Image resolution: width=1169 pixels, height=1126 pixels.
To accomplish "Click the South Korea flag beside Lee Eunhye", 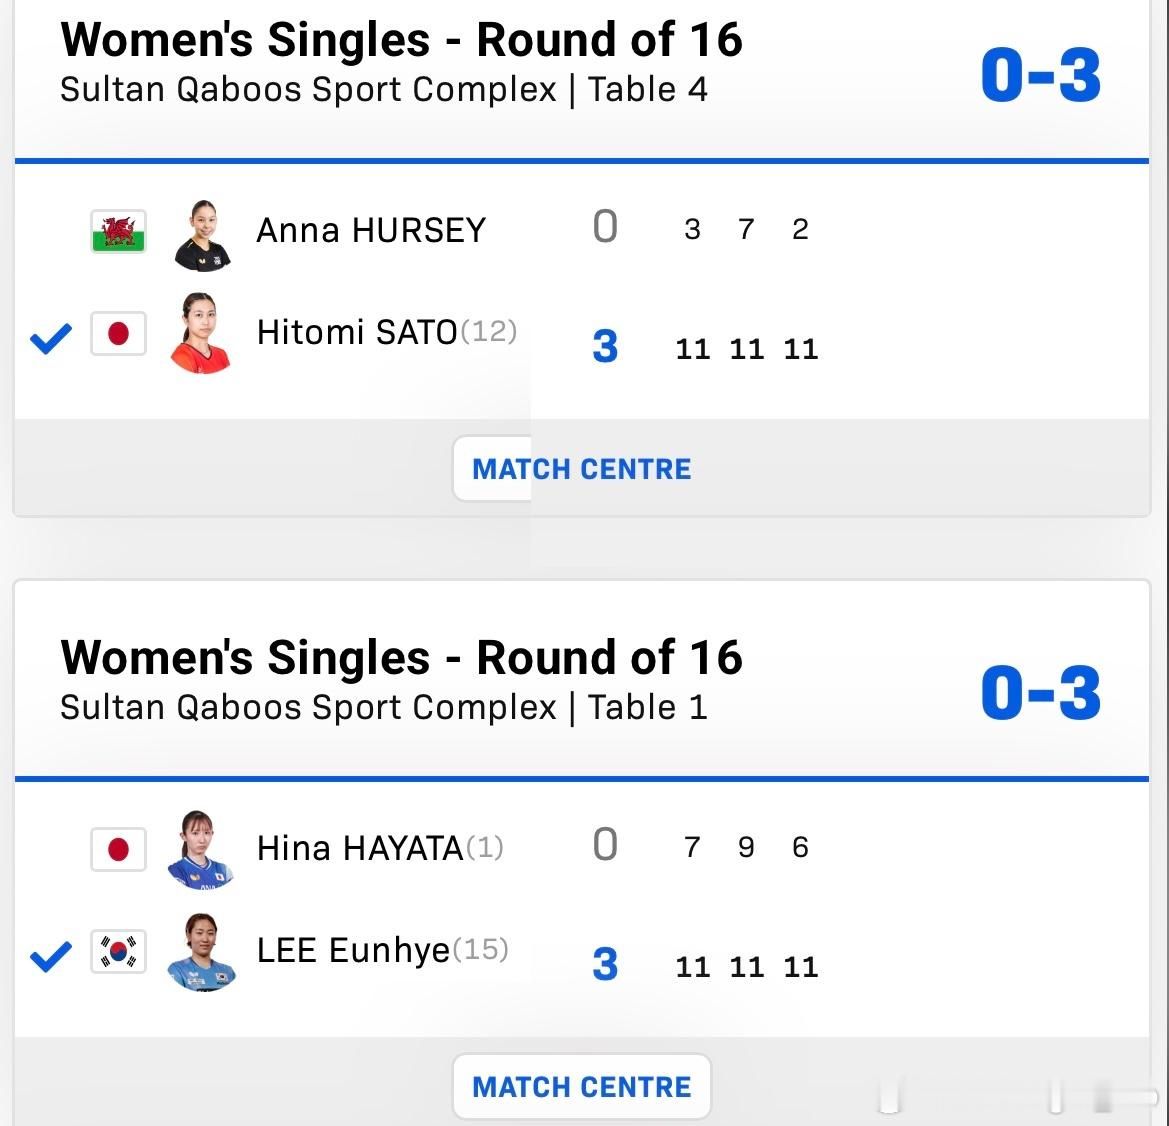I will tap(118, 951).
